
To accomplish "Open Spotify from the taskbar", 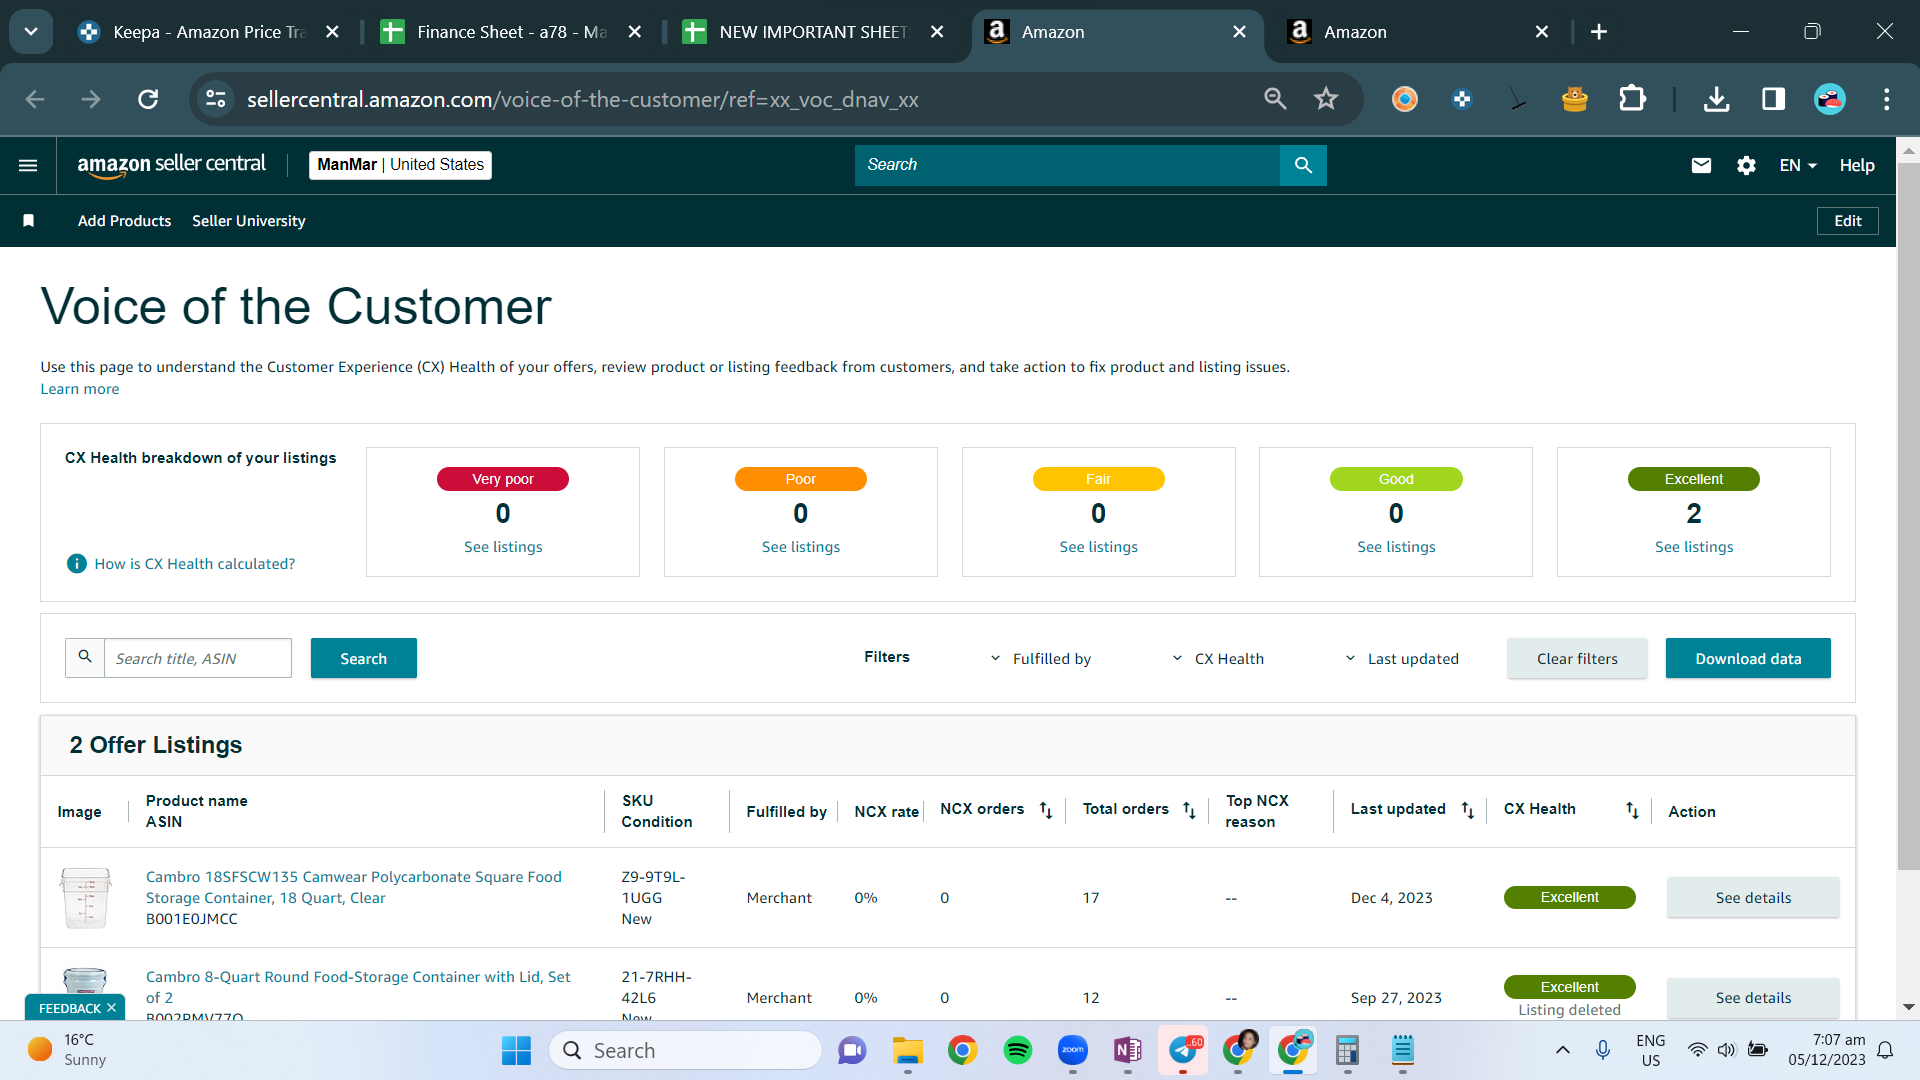I will pos(1018,1050).
